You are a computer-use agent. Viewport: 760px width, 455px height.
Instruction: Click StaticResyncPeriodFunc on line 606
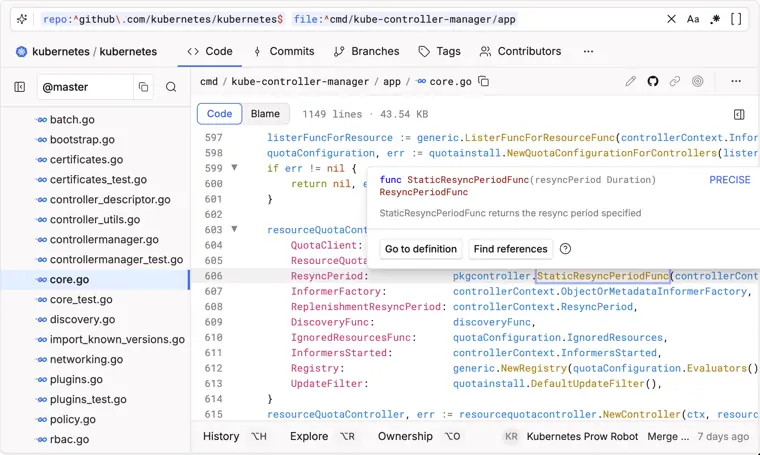[x=603, y=276]
